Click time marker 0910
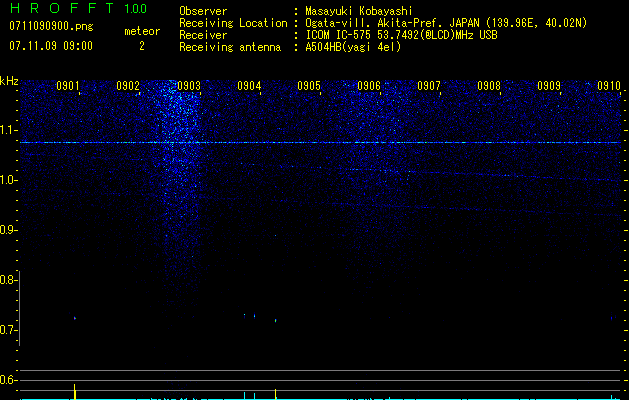629x400 pixels. pyautogui.click(x=609, y=86)
